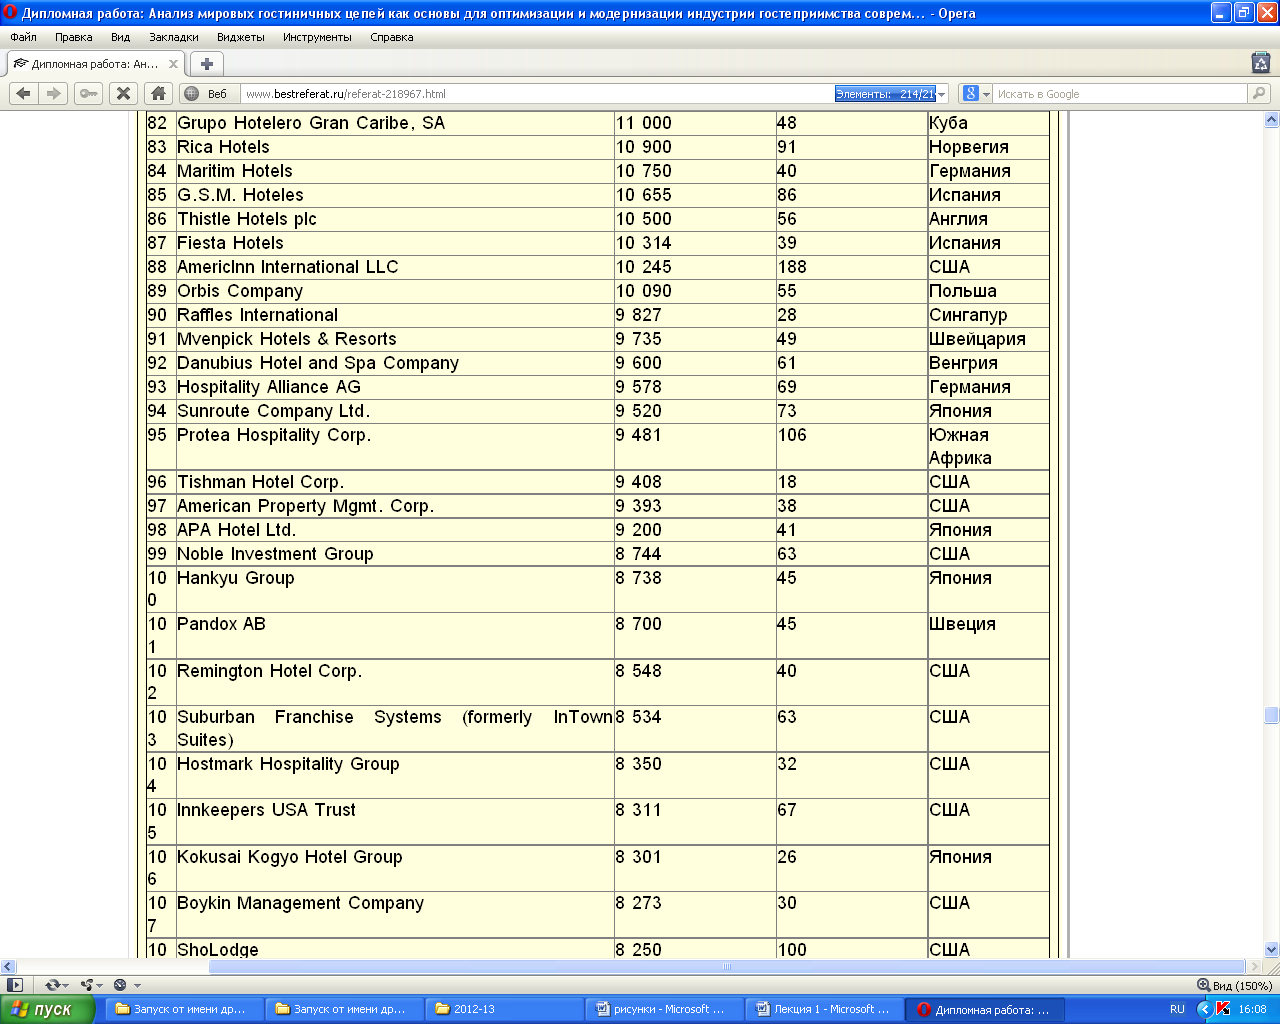Switch to second Запуск от имени др... taskbar folder
The width and height of the screenshot is (1280, 1024).
pyautogui.click(x=344, y=1009)
